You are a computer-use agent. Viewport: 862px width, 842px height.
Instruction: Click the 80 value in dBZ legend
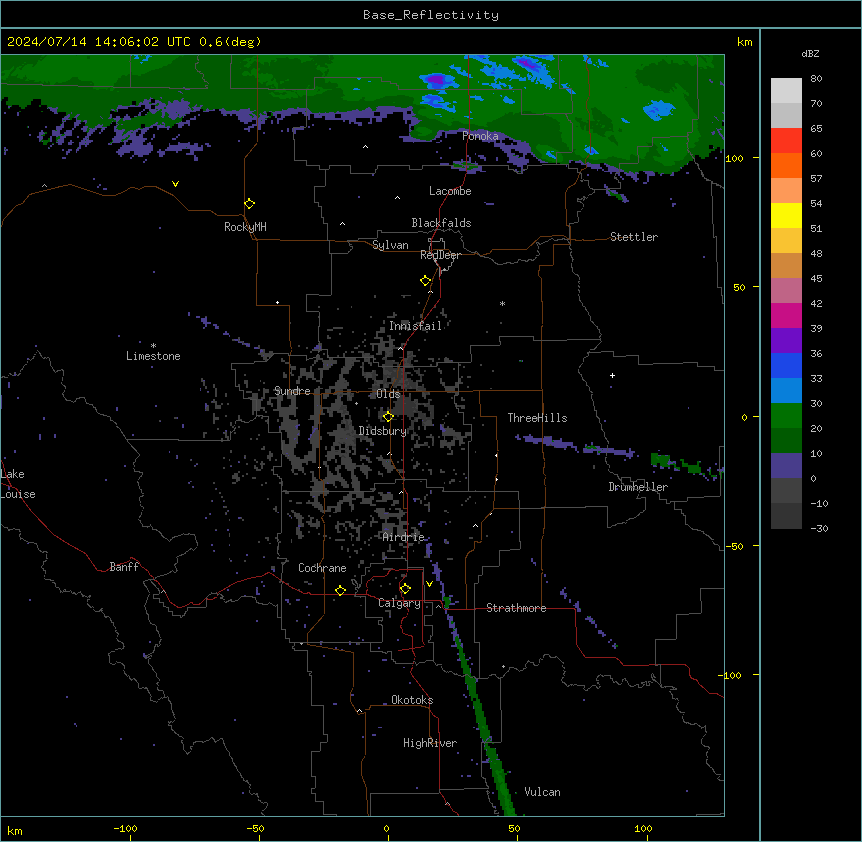[x=816, y=79]
